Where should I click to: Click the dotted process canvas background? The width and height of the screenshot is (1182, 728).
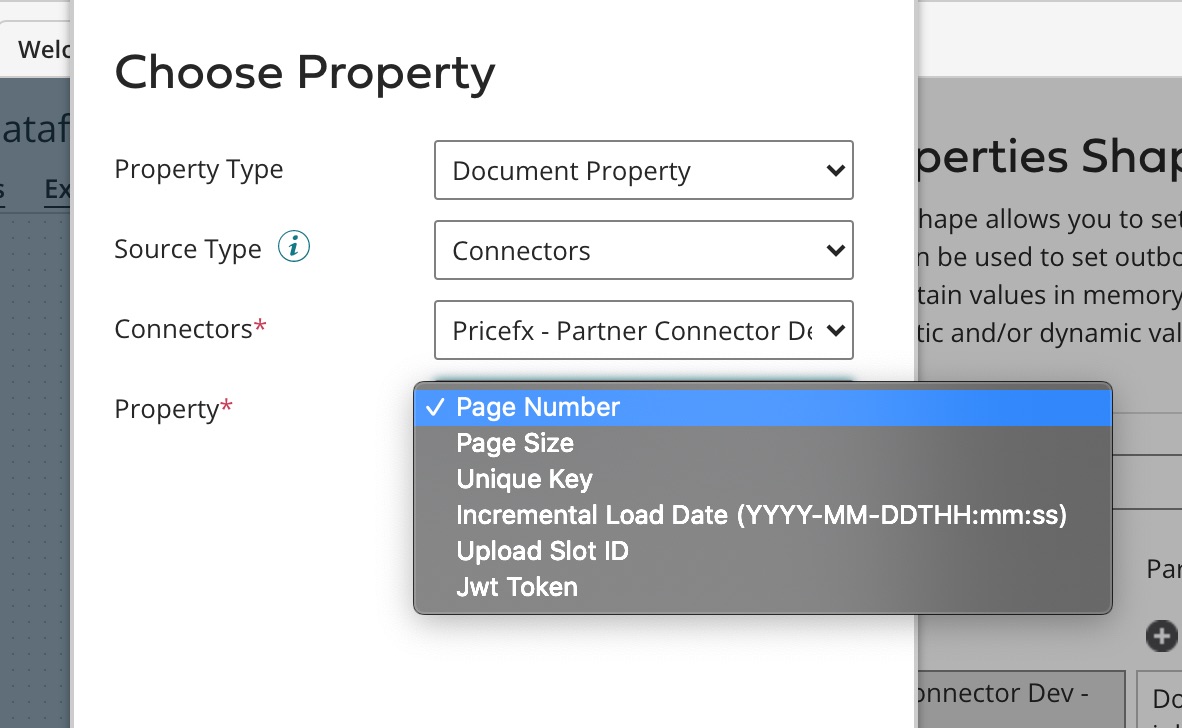(x=35, y=450)
